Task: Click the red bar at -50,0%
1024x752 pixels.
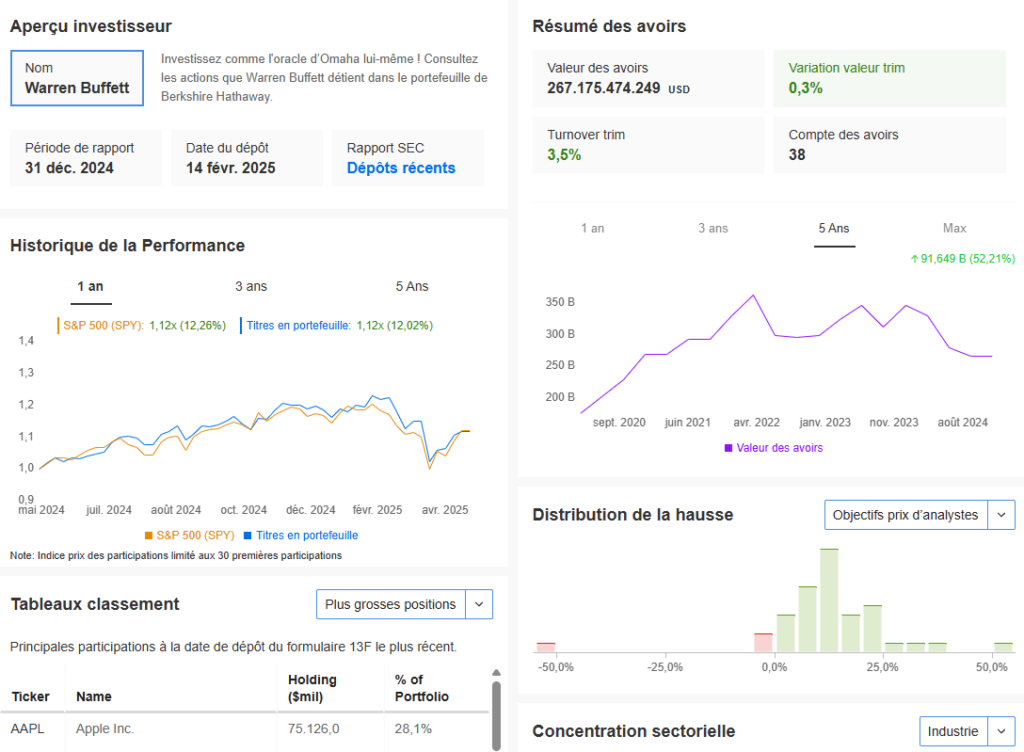Action: (545, 646)
